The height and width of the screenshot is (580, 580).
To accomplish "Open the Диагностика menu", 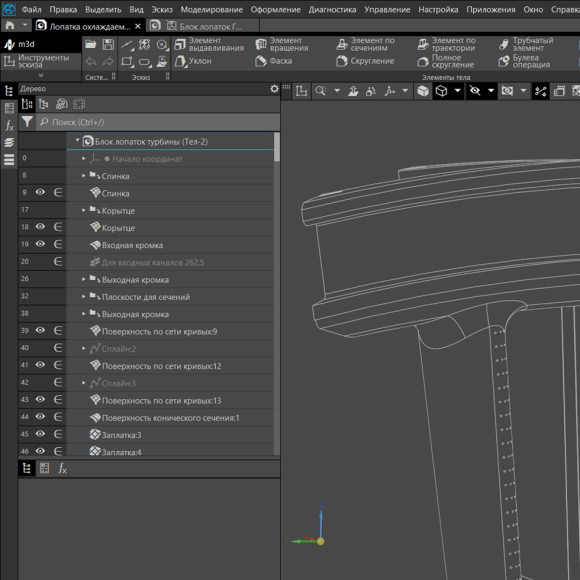I will [x=332, y=10].
